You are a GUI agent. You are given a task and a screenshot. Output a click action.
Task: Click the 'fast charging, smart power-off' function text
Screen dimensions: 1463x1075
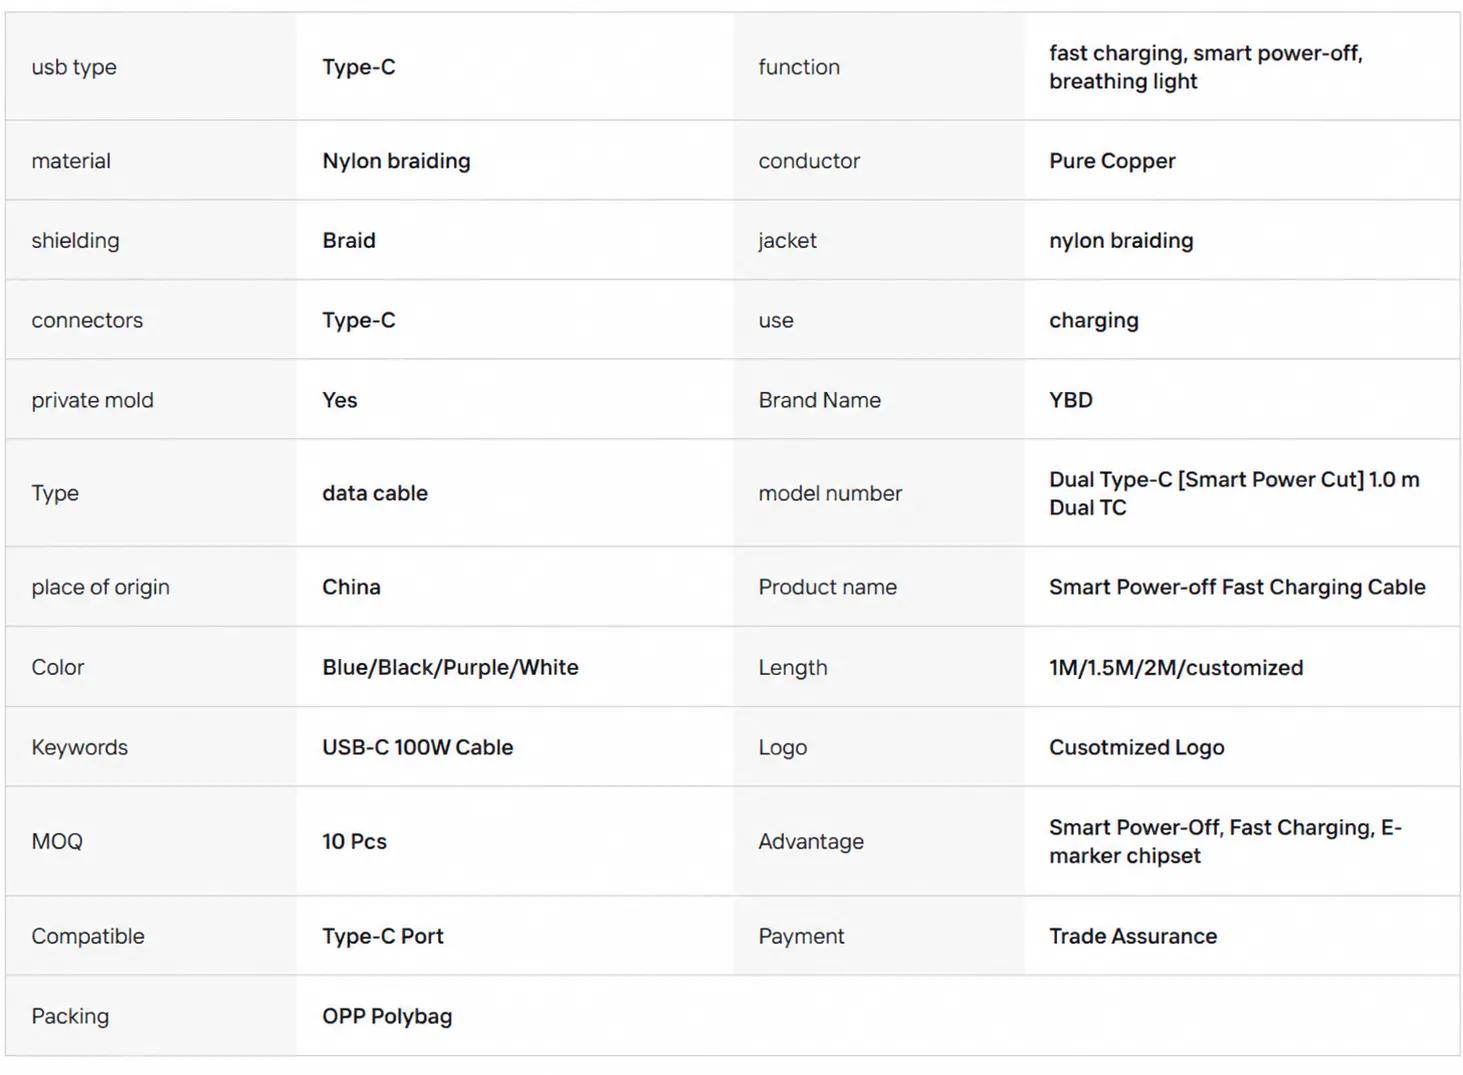point(1205,53)
